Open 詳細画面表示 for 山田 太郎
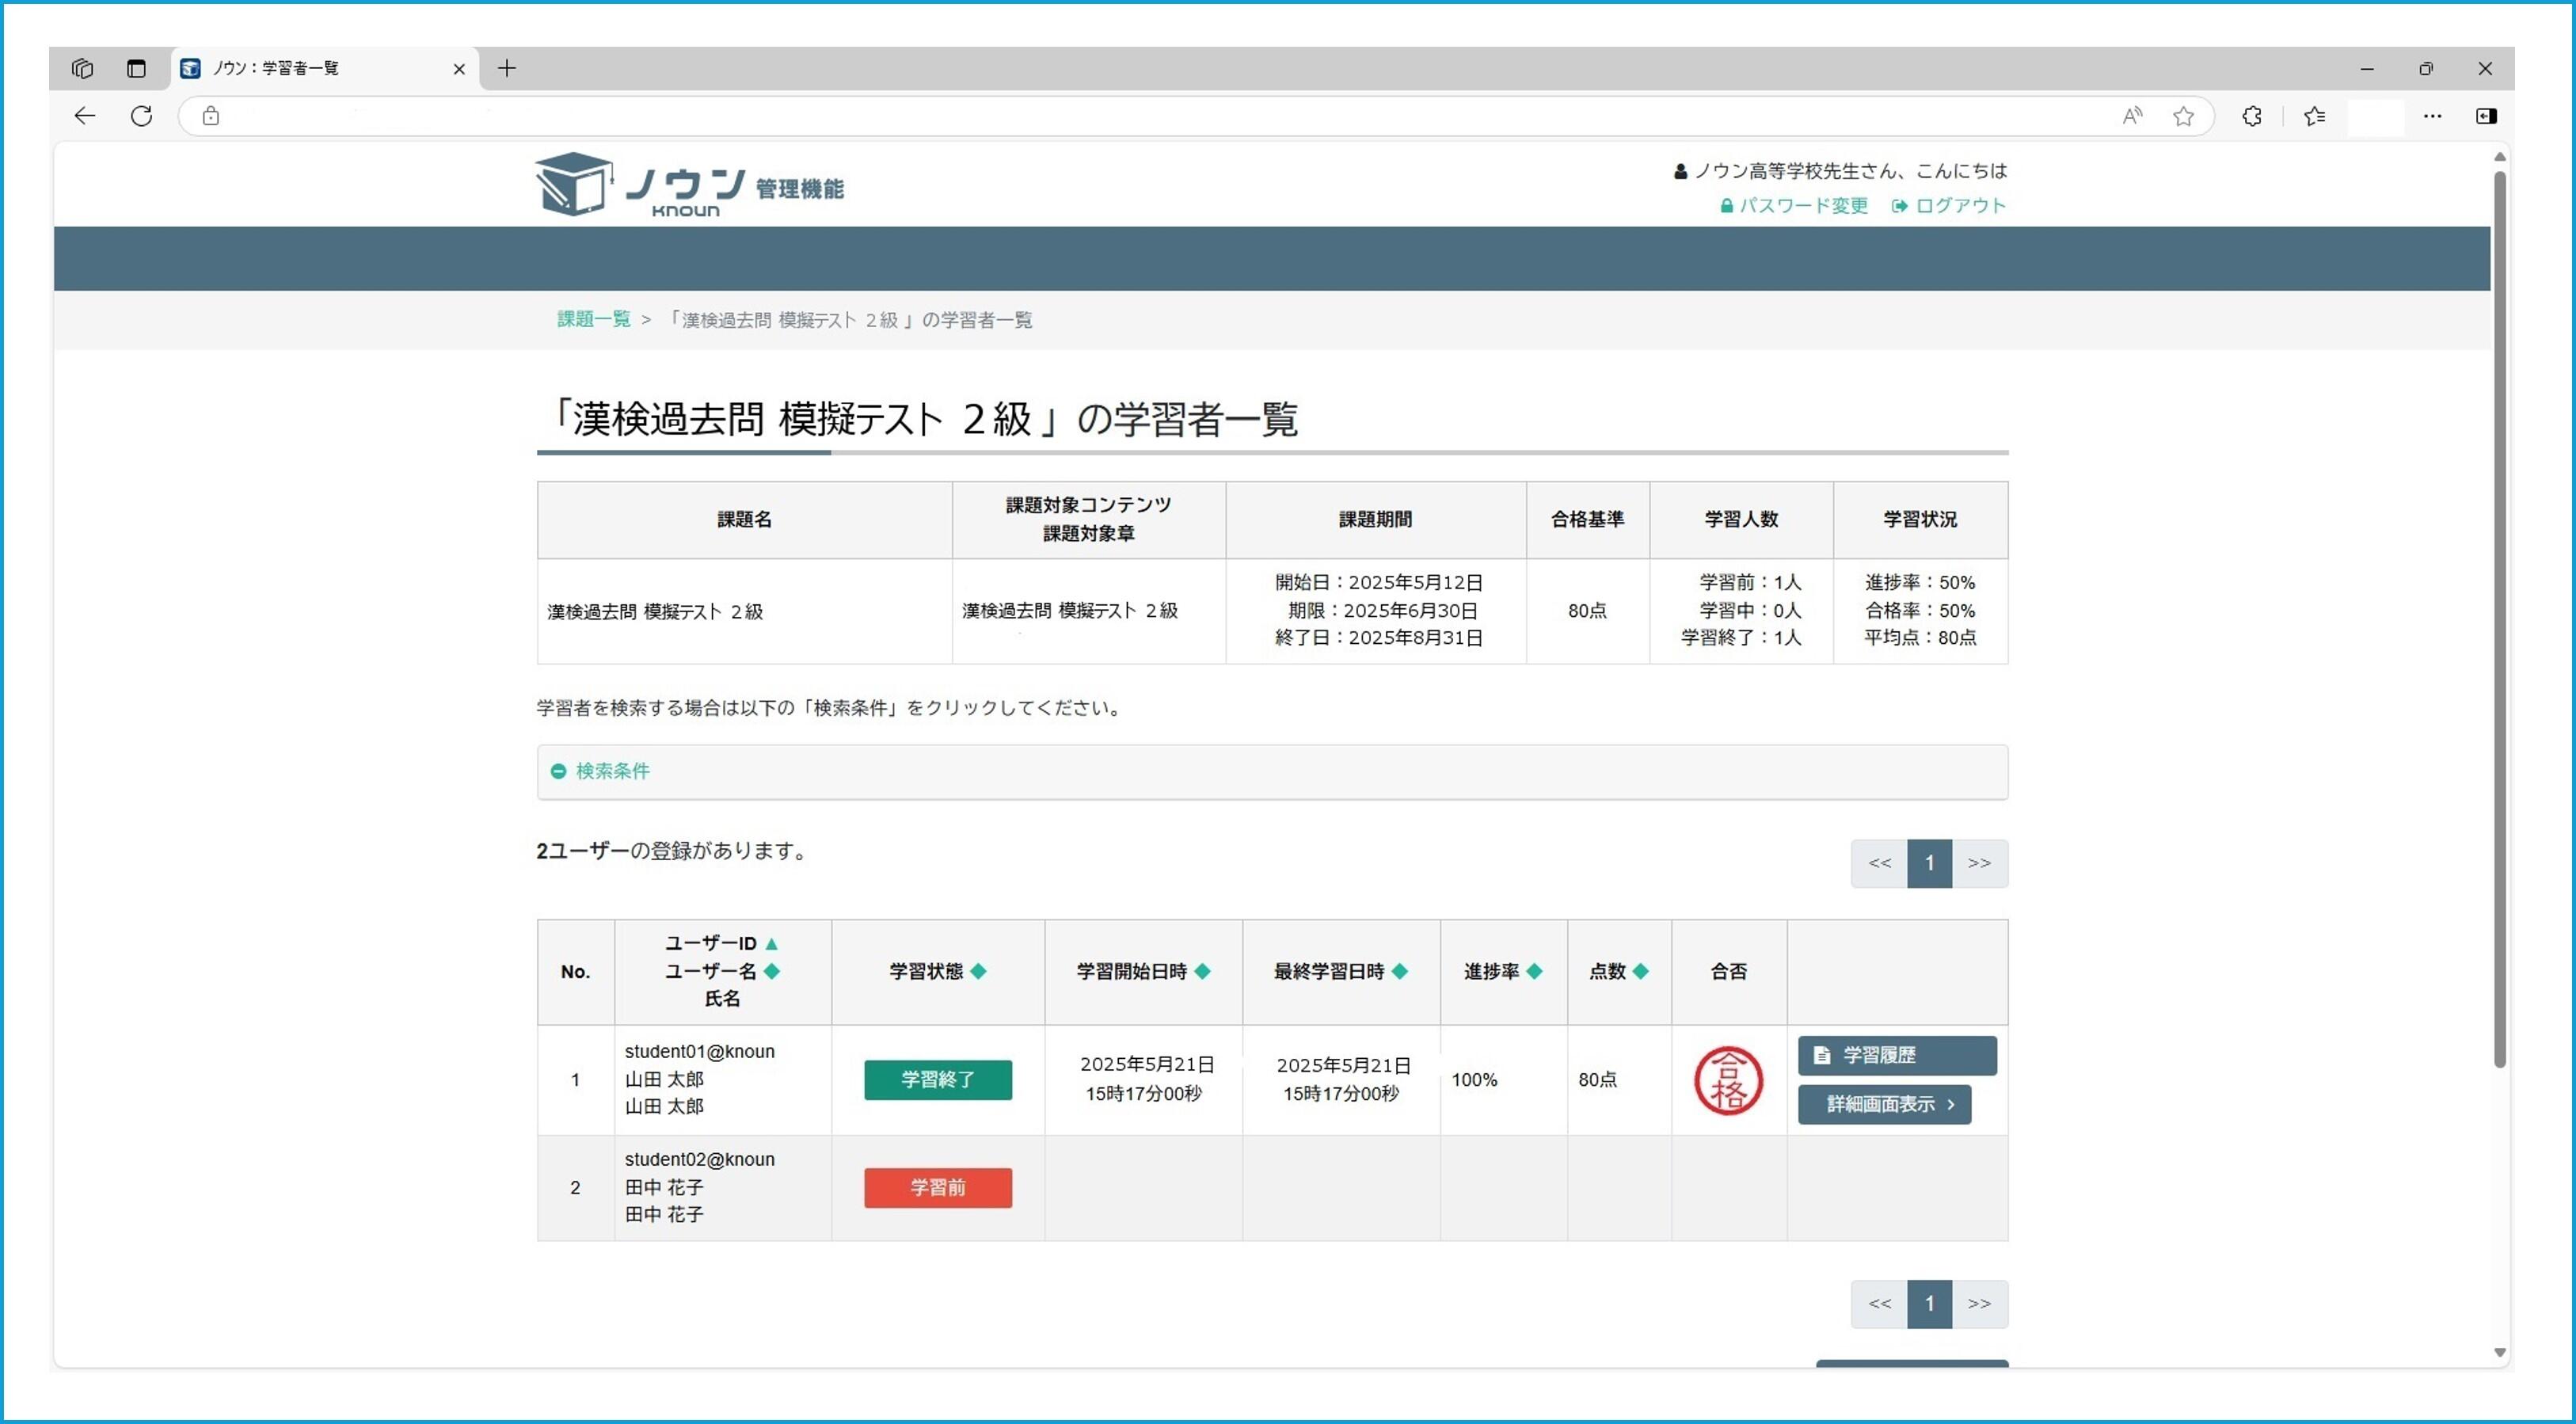 click(1884, 1104)
